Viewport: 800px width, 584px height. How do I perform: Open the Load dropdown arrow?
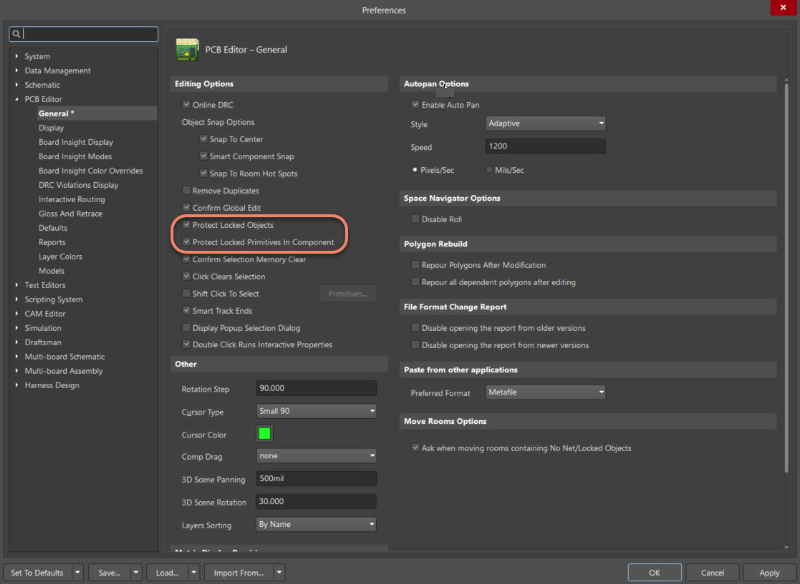click(193, 572)
